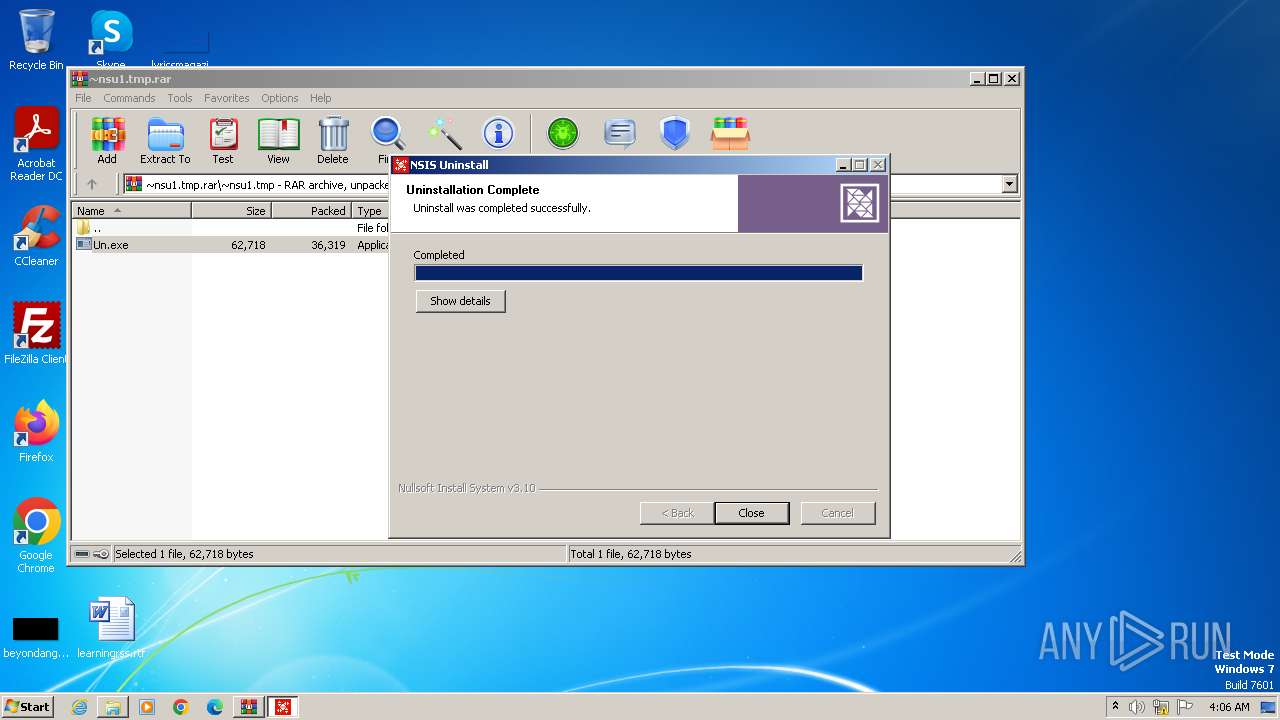Open the File menu in WinRAR
Screen dimensions: 1280x720
click(x=83, y=98)
